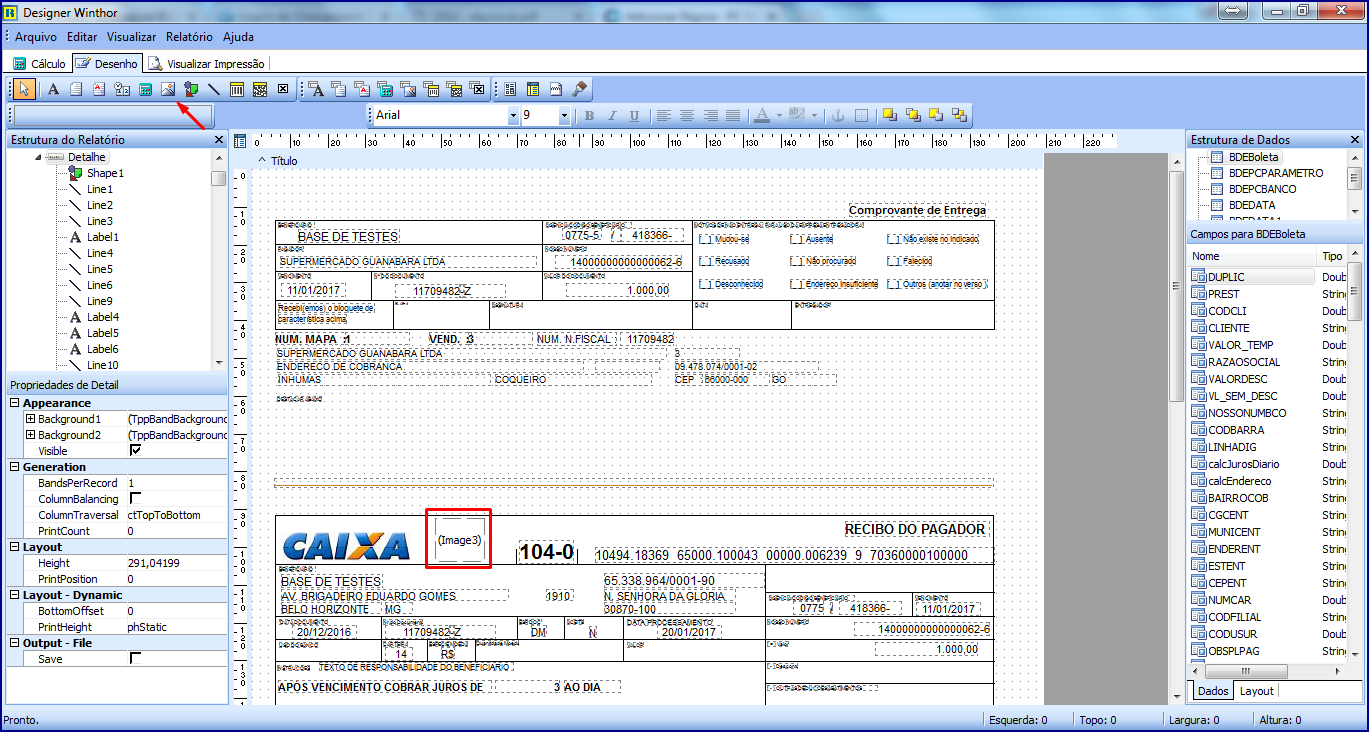Collapse the Detalhe tree node
Screen dimensions: 1369x732
click(38, 157)
